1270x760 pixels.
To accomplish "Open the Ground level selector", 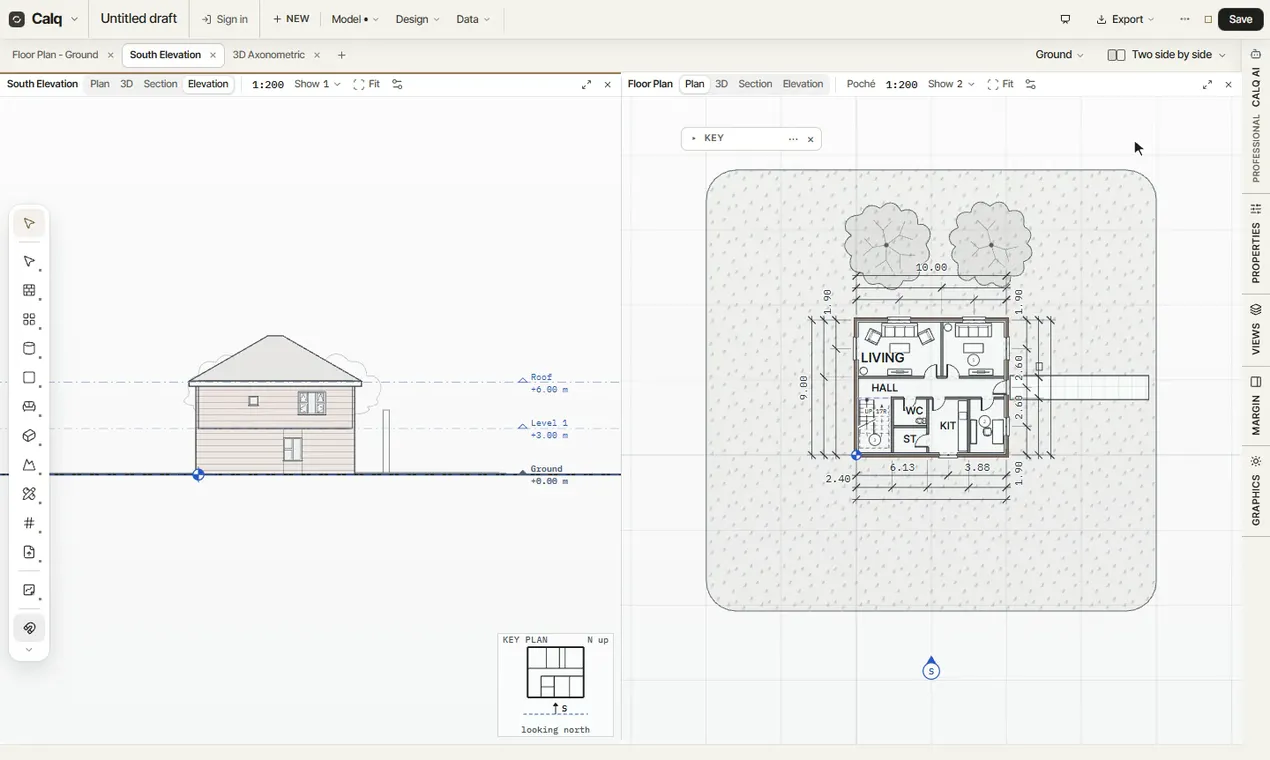I will point(1059,55).
